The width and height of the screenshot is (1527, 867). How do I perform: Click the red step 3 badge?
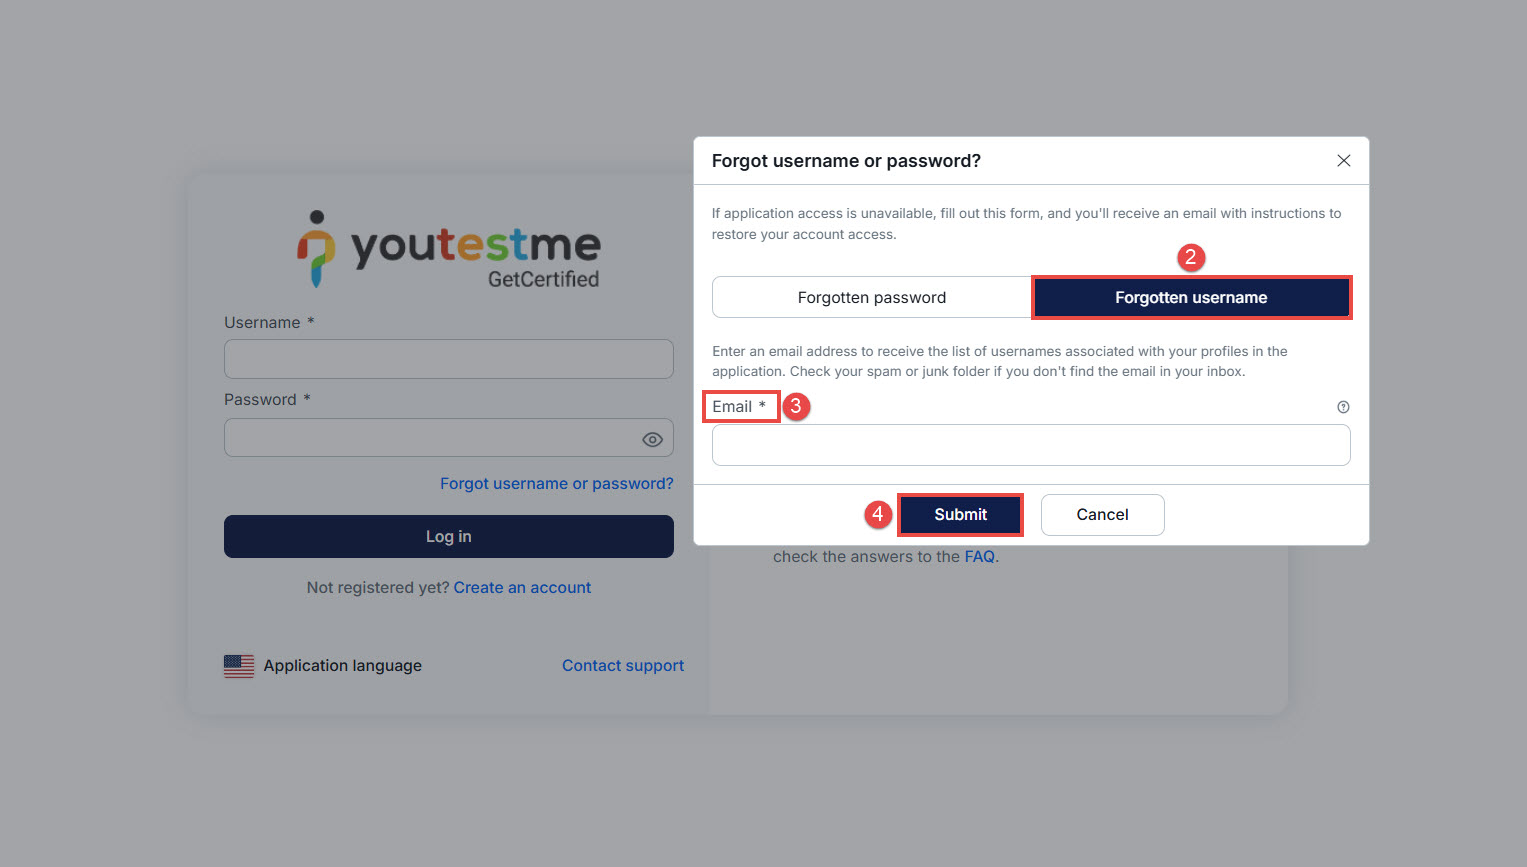pyautogui.click(x=796, y=406)
